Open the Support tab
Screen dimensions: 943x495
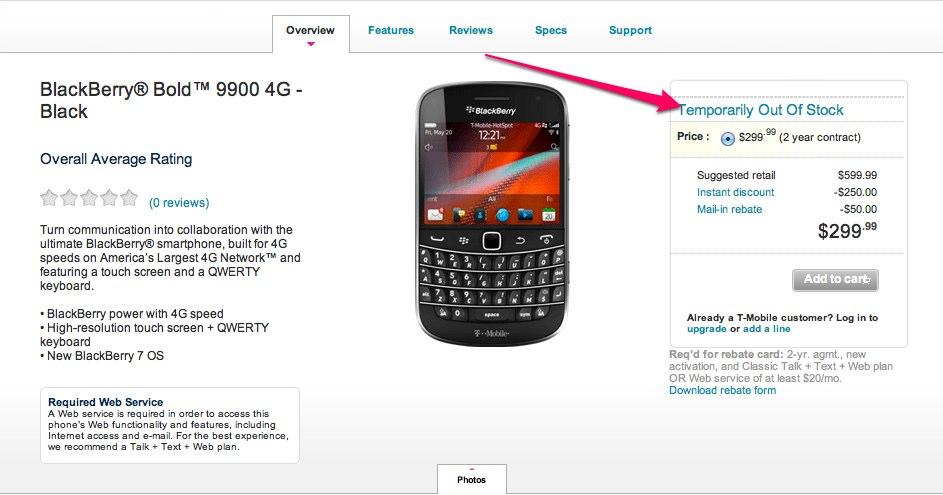click(630, 30)
